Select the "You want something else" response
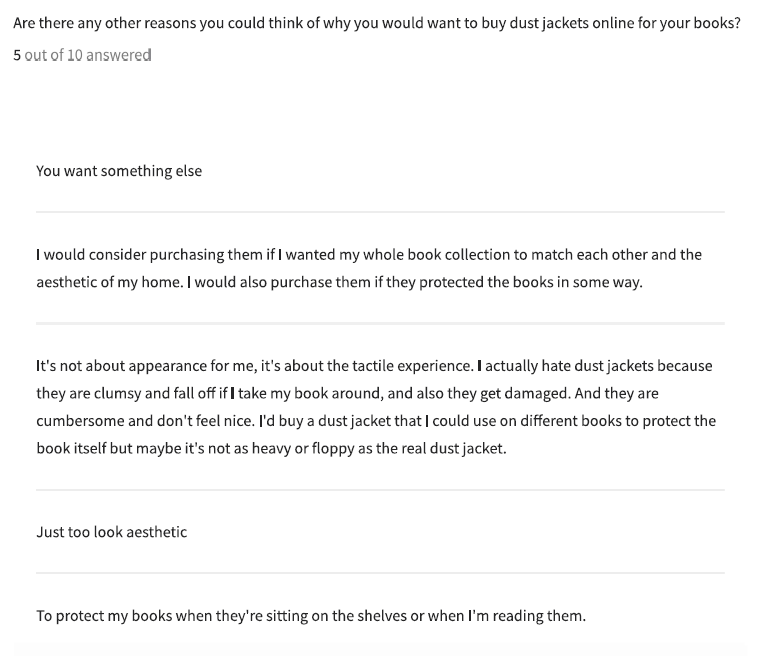 [x=119, y=171]
